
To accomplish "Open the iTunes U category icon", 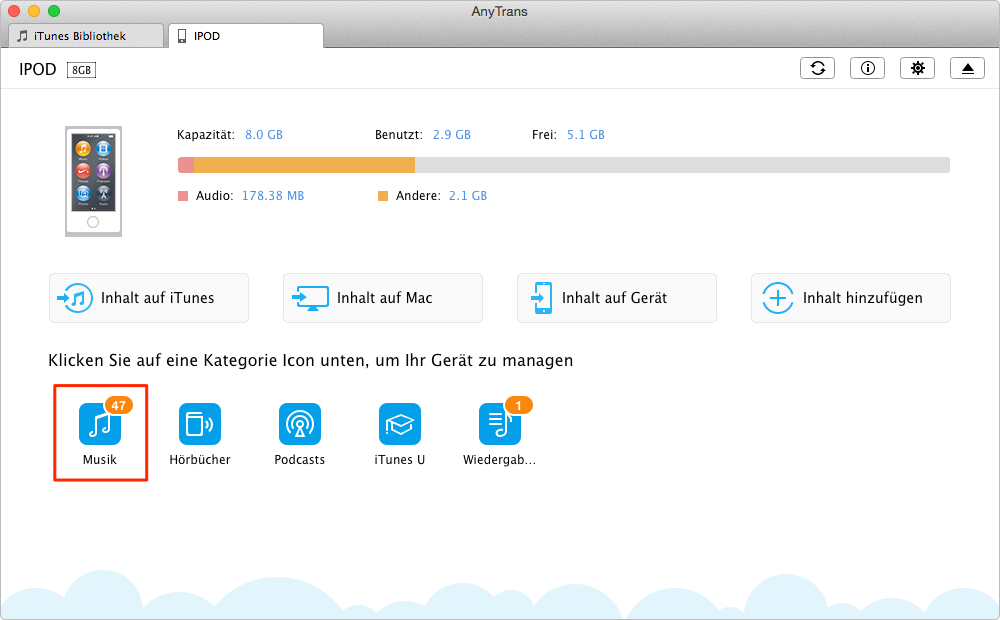I will (400, 424).
